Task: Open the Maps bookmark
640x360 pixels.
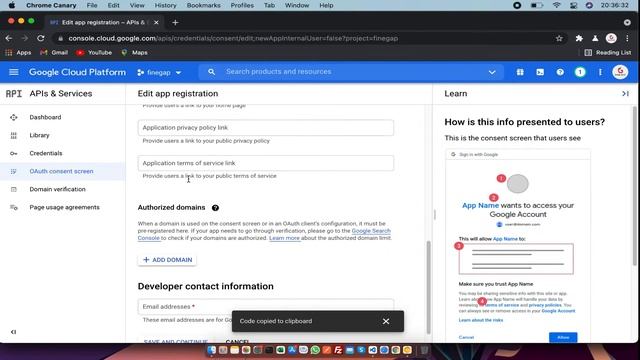Action: 134,53
